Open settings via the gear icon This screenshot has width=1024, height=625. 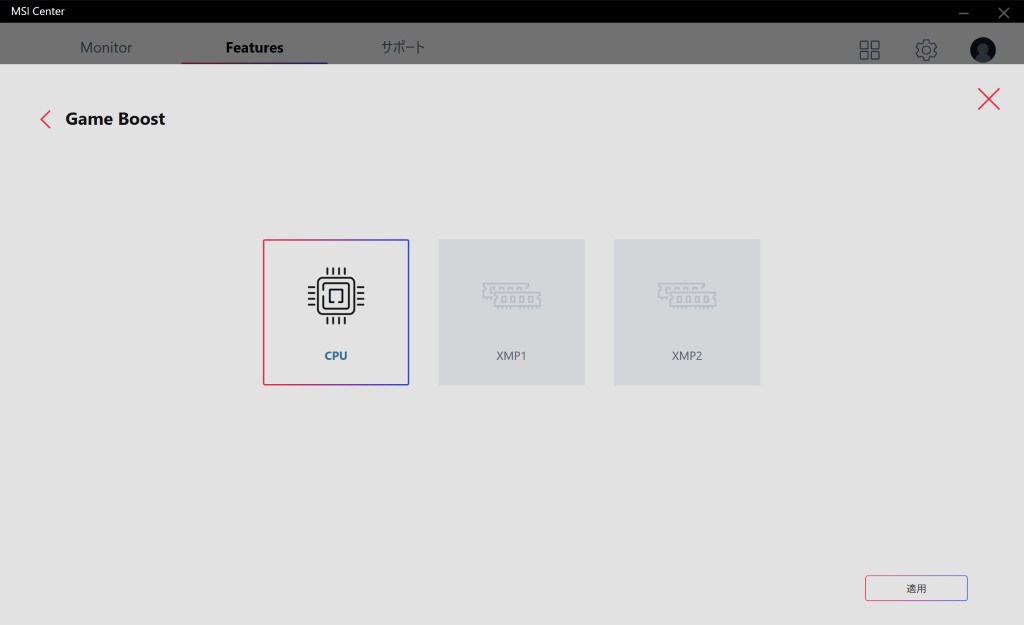(x=926, y=50)
